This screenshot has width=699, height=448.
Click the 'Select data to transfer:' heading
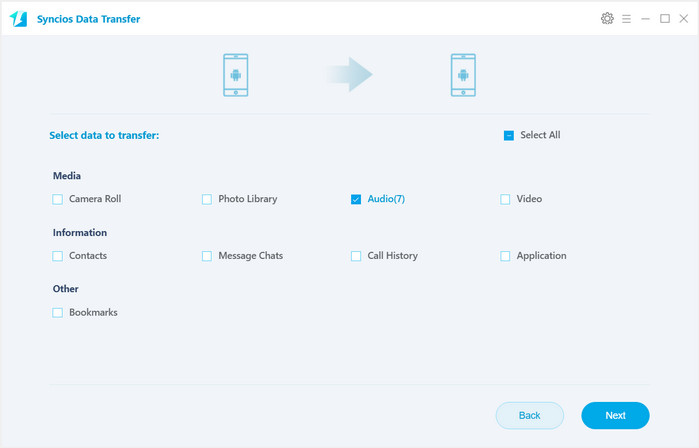pyautogui.click(x=104, y=135)
